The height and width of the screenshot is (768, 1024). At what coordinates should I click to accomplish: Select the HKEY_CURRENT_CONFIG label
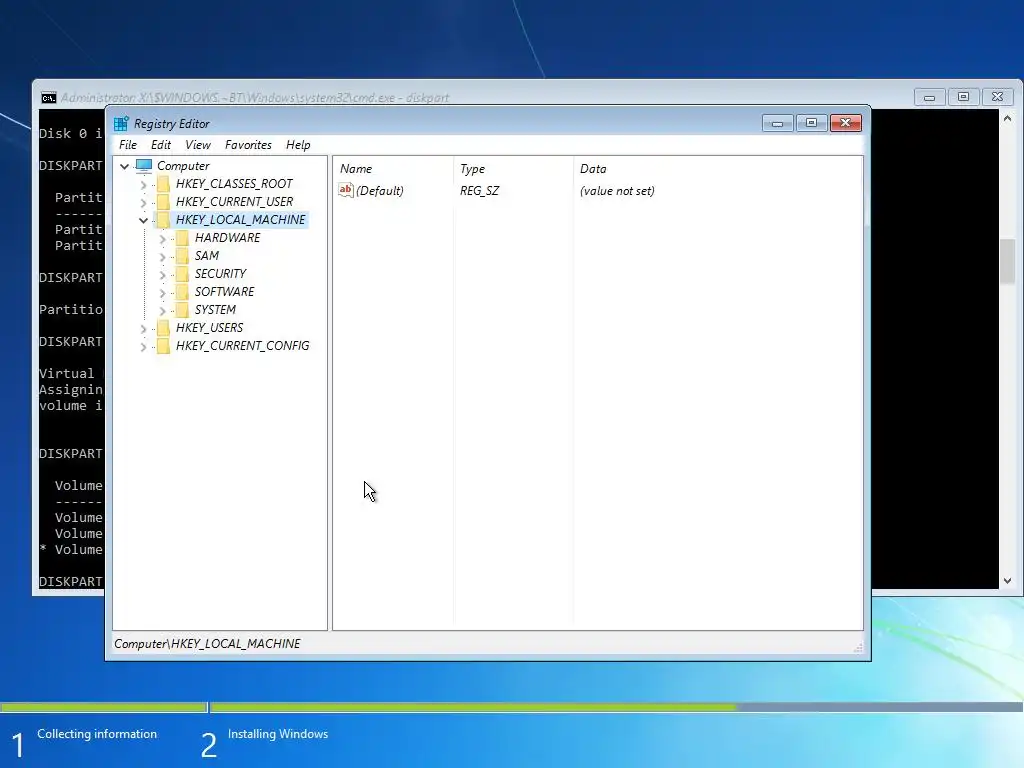(x=242, y=345)
